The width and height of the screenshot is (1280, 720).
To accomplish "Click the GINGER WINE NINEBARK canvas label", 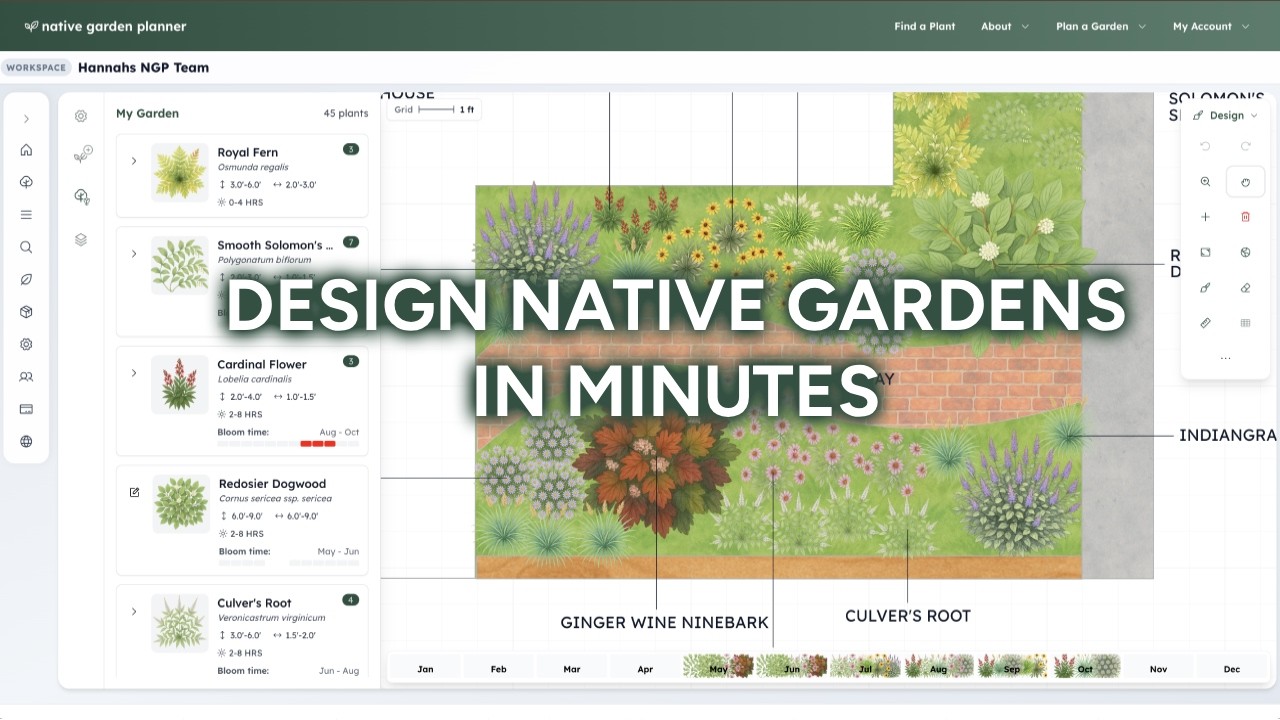I will pos(664,622).
